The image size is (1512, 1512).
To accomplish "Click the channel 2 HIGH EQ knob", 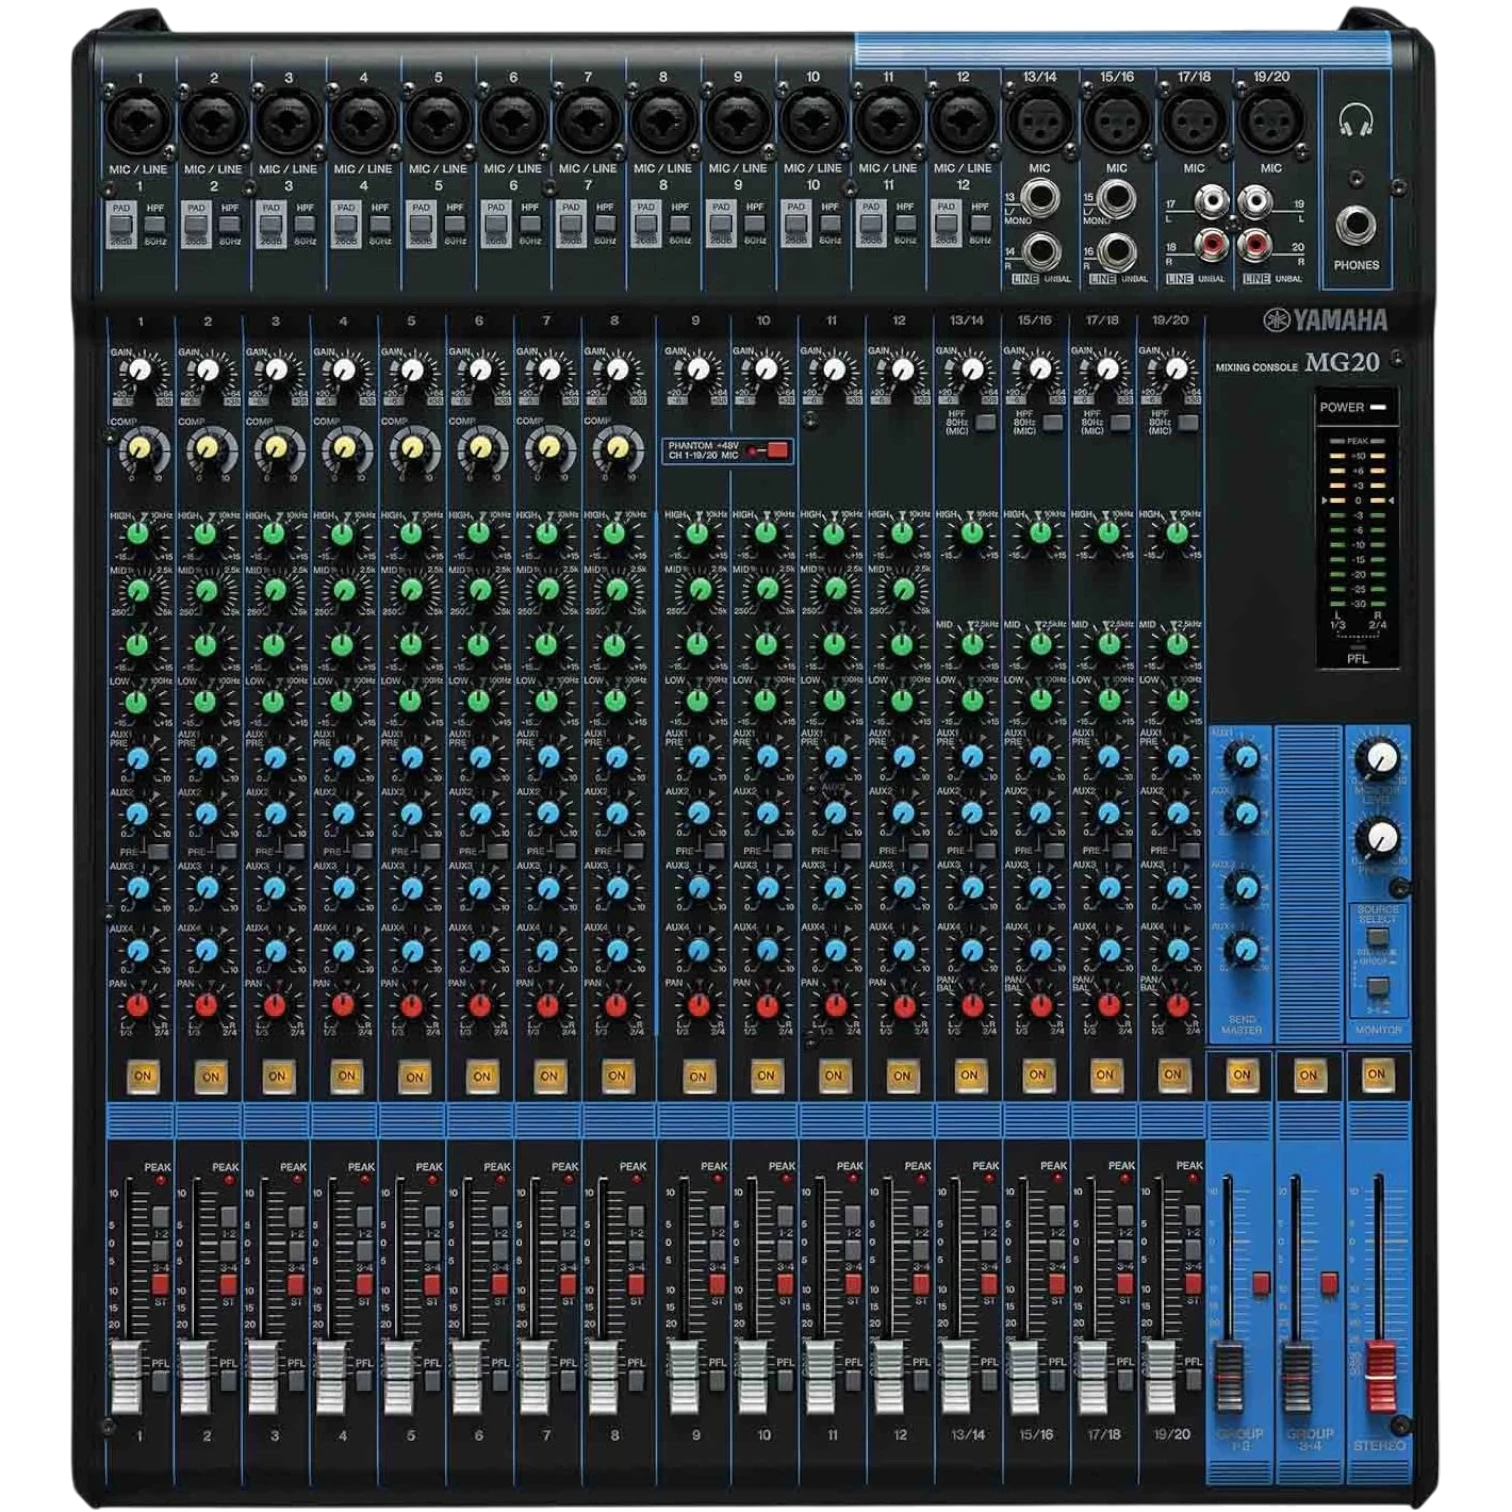I will [x=206, y=534].
